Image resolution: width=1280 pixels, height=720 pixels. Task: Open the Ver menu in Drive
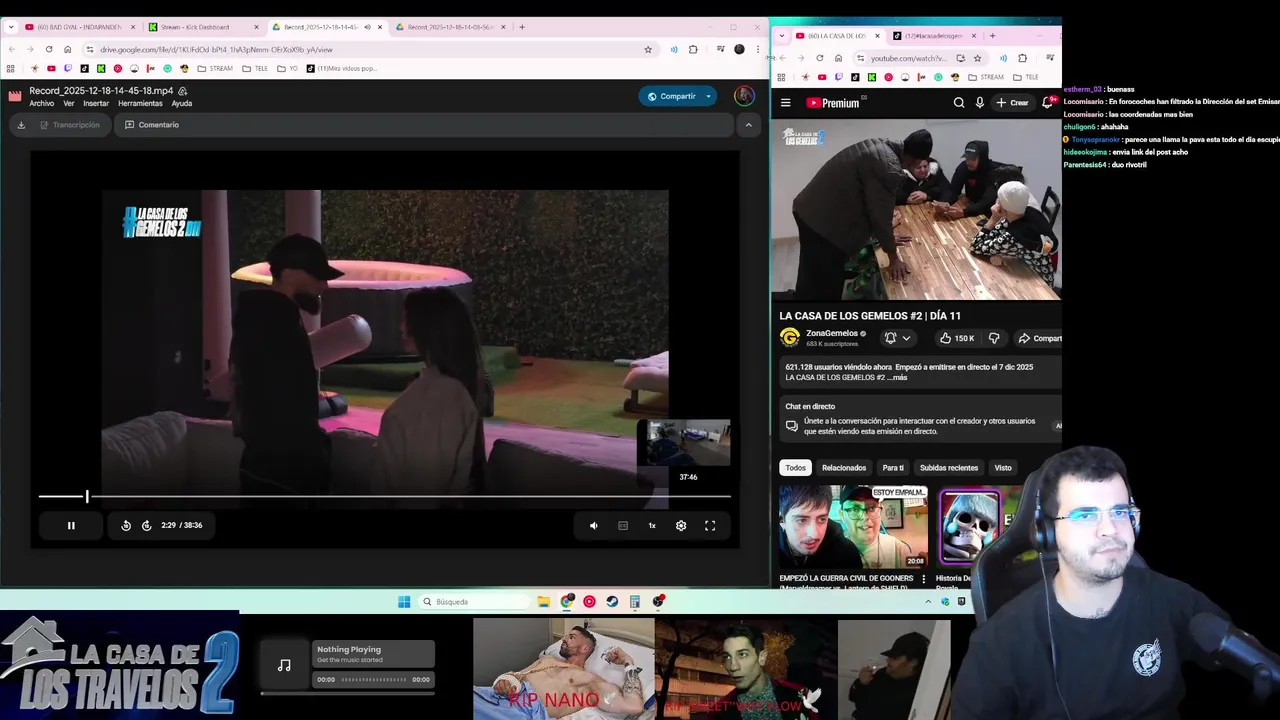tap(69, 103)
